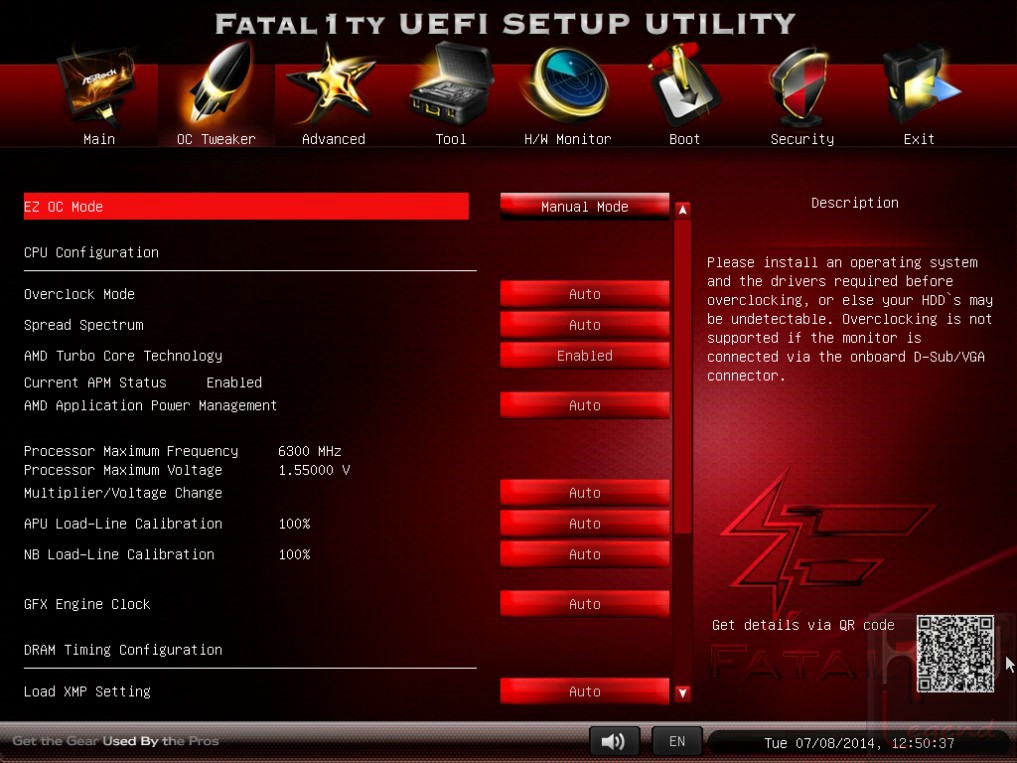Screen dimensions: 1017x763
Task: Open APU Load-Line Calibration Auto dropdown
Action: [584, 524]
